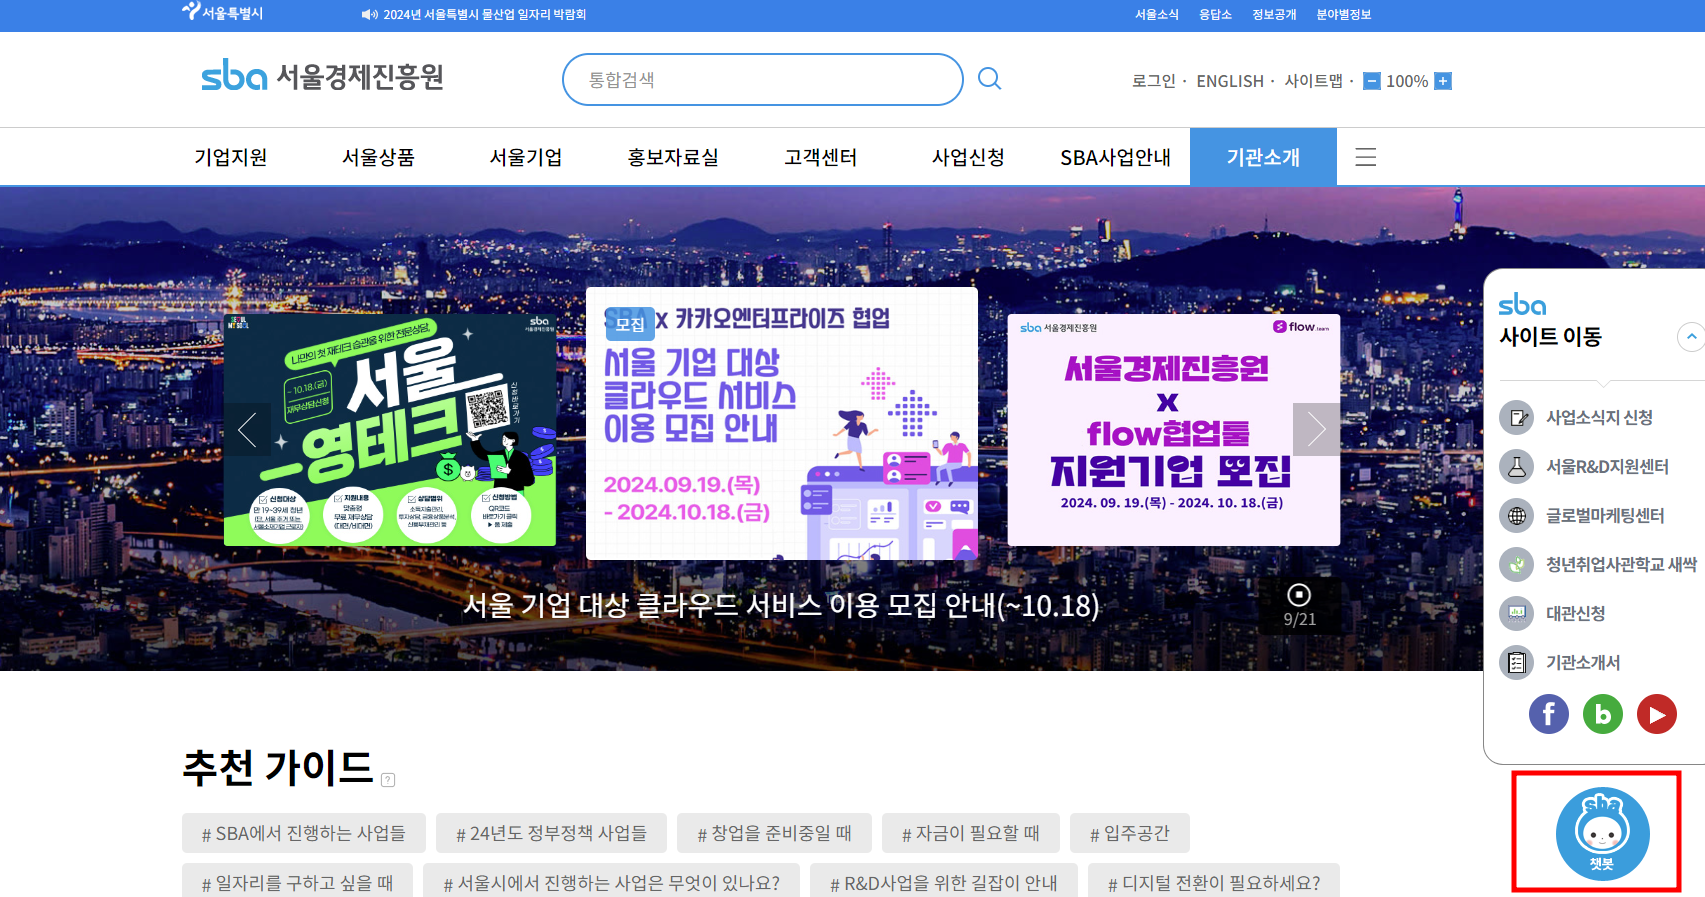Screen dimensions: 1705x897
Task: Click the search magnifier icon
Action: click(x=989, y=79)
